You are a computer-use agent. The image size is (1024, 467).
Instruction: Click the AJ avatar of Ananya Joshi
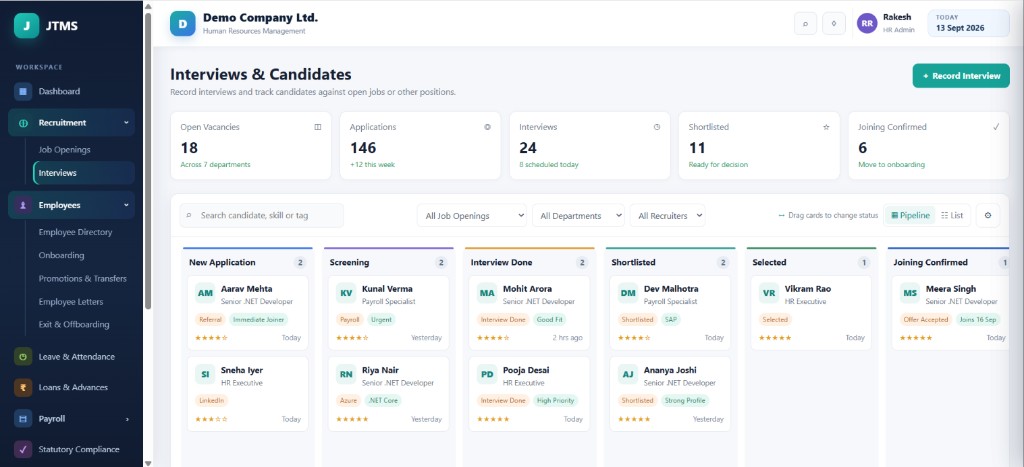click(x=628, y=375)
